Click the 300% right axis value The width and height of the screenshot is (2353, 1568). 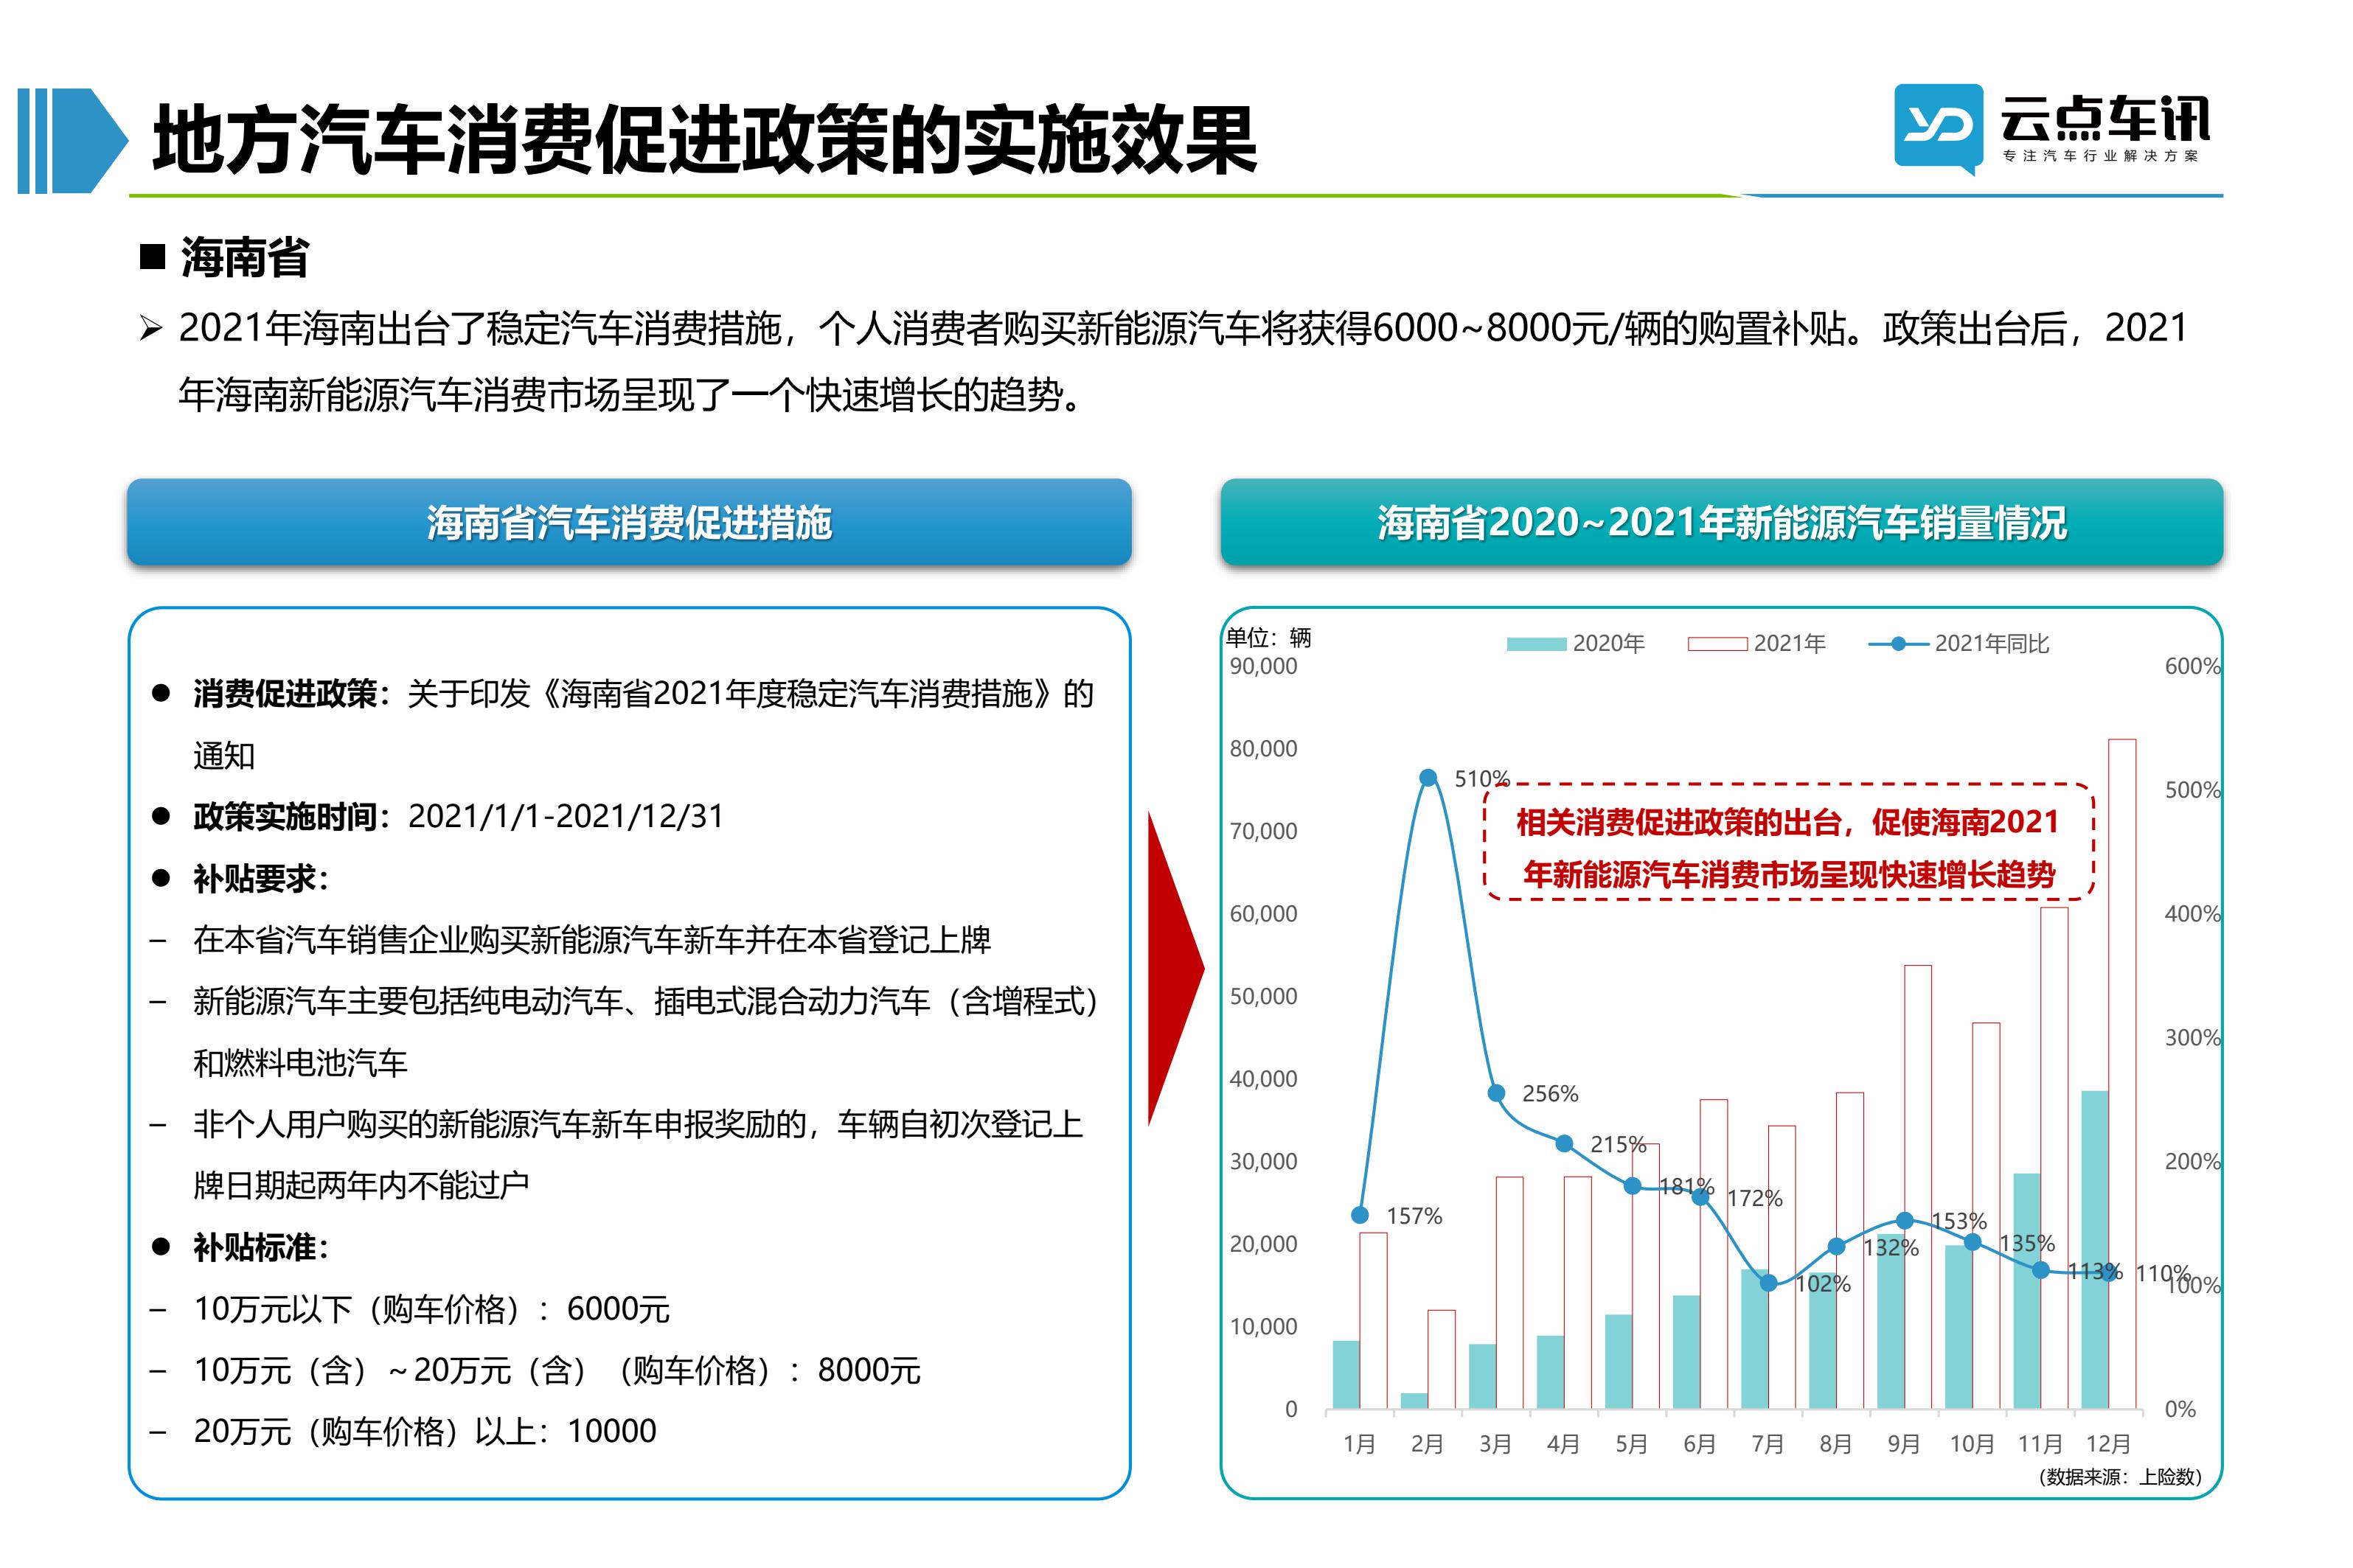pos(2192,1037)
